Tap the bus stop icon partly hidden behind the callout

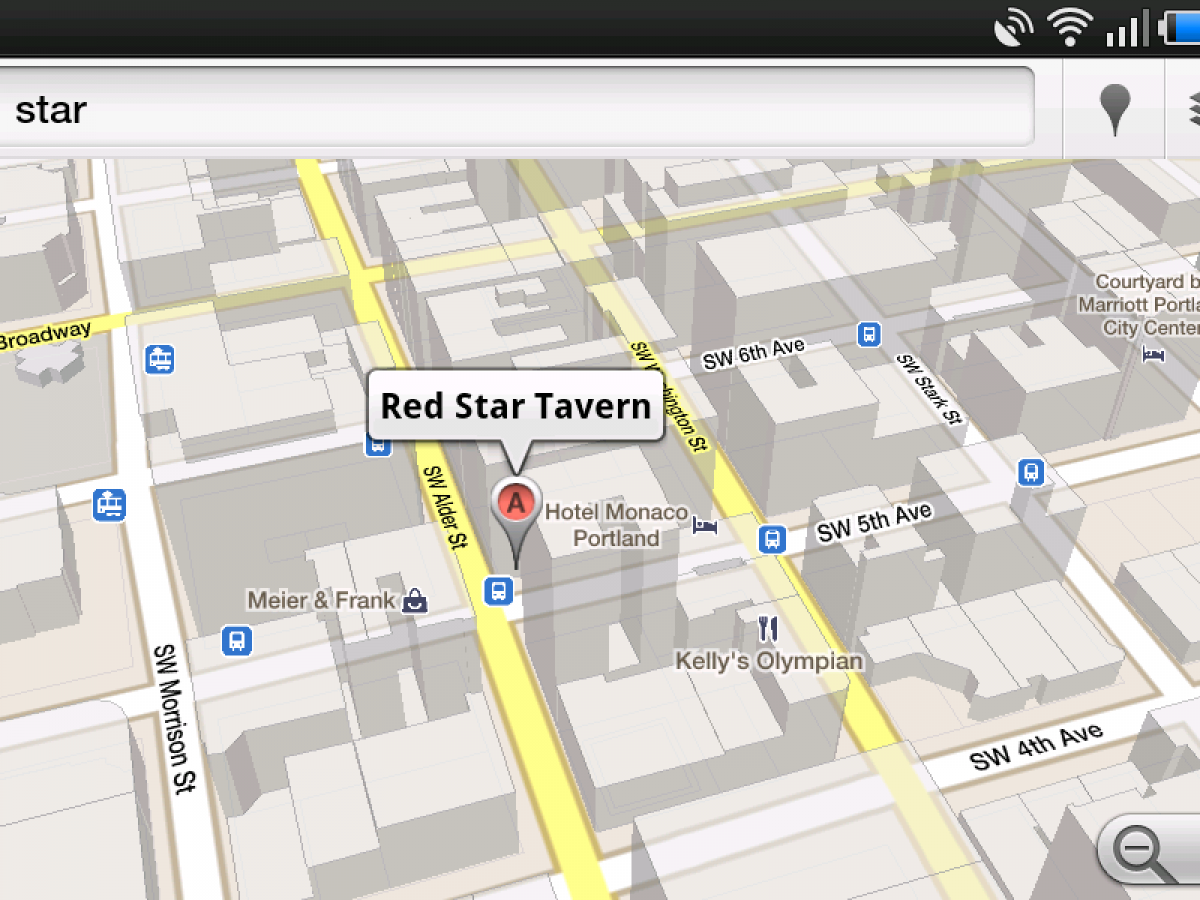pyautogui.click(x=378, y=444)
